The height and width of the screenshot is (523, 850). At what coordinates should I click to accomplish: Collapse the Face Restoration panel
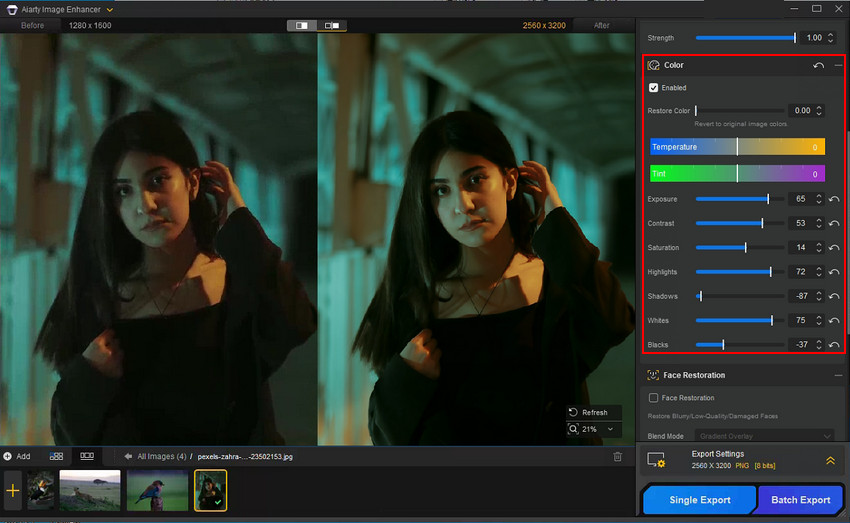838,376
